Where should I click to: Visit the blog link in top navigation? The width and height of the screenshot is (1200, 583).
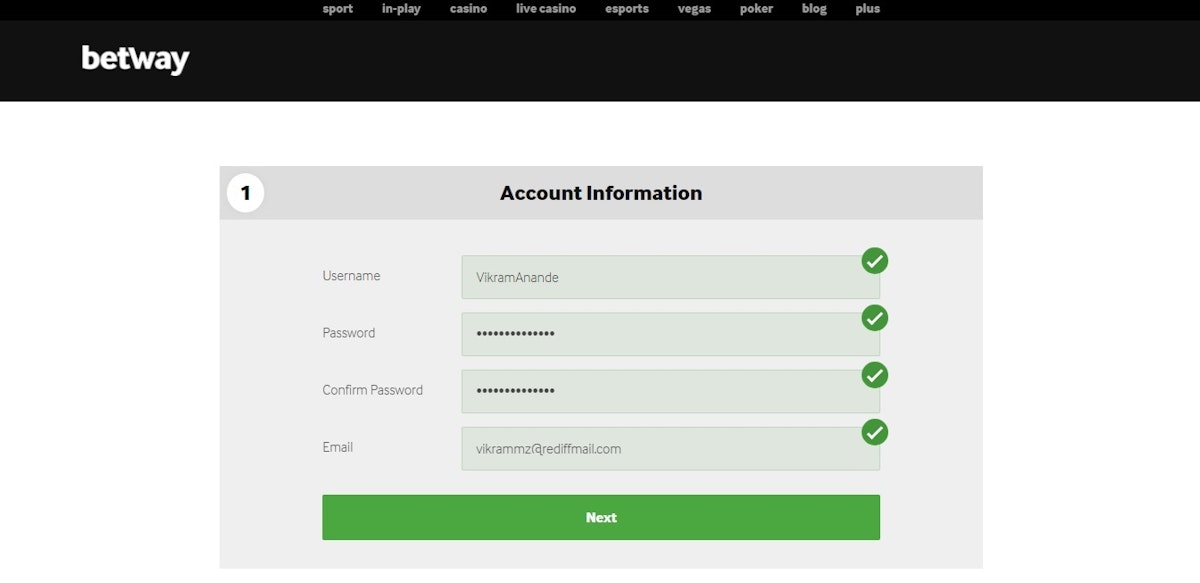tap(814, 9)
